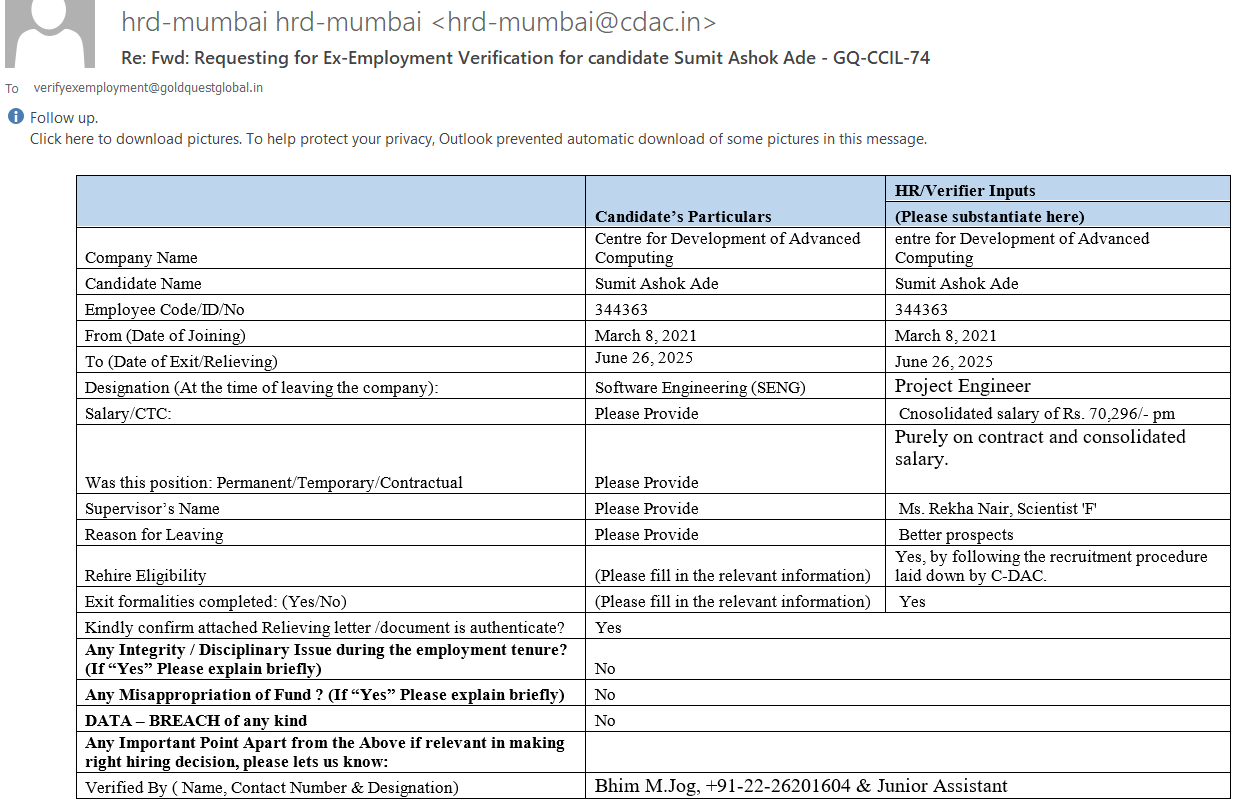Screen dimensions: 1235x807
Task: Click the Salary/CTC: row label
Action: click(128, 413)
